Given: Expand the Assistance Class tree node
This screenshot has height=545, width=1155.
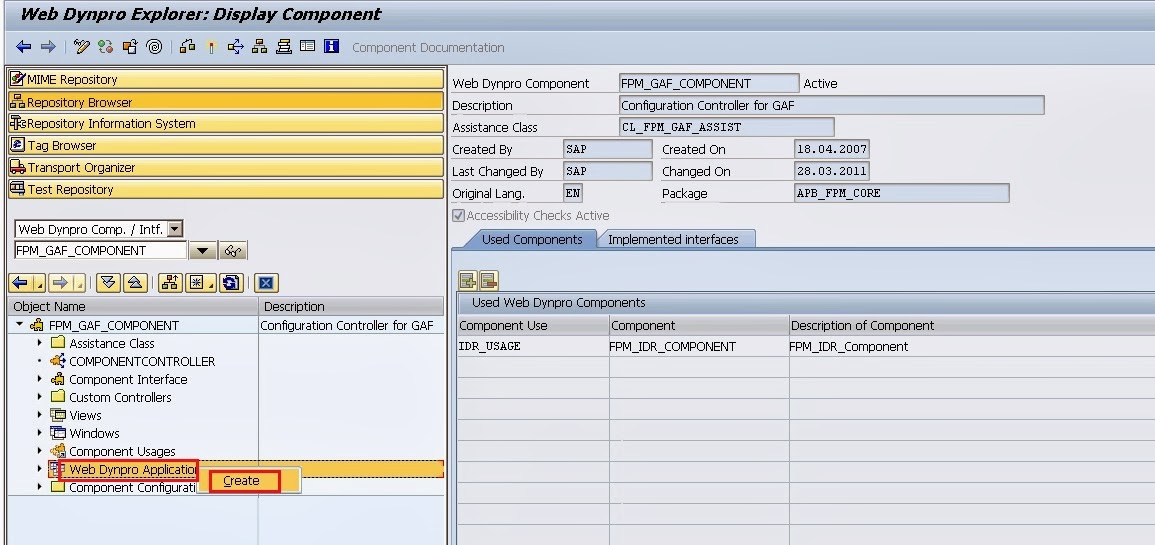Looking at the screenshot, I should pyautogui.click(x=40, y=343).
